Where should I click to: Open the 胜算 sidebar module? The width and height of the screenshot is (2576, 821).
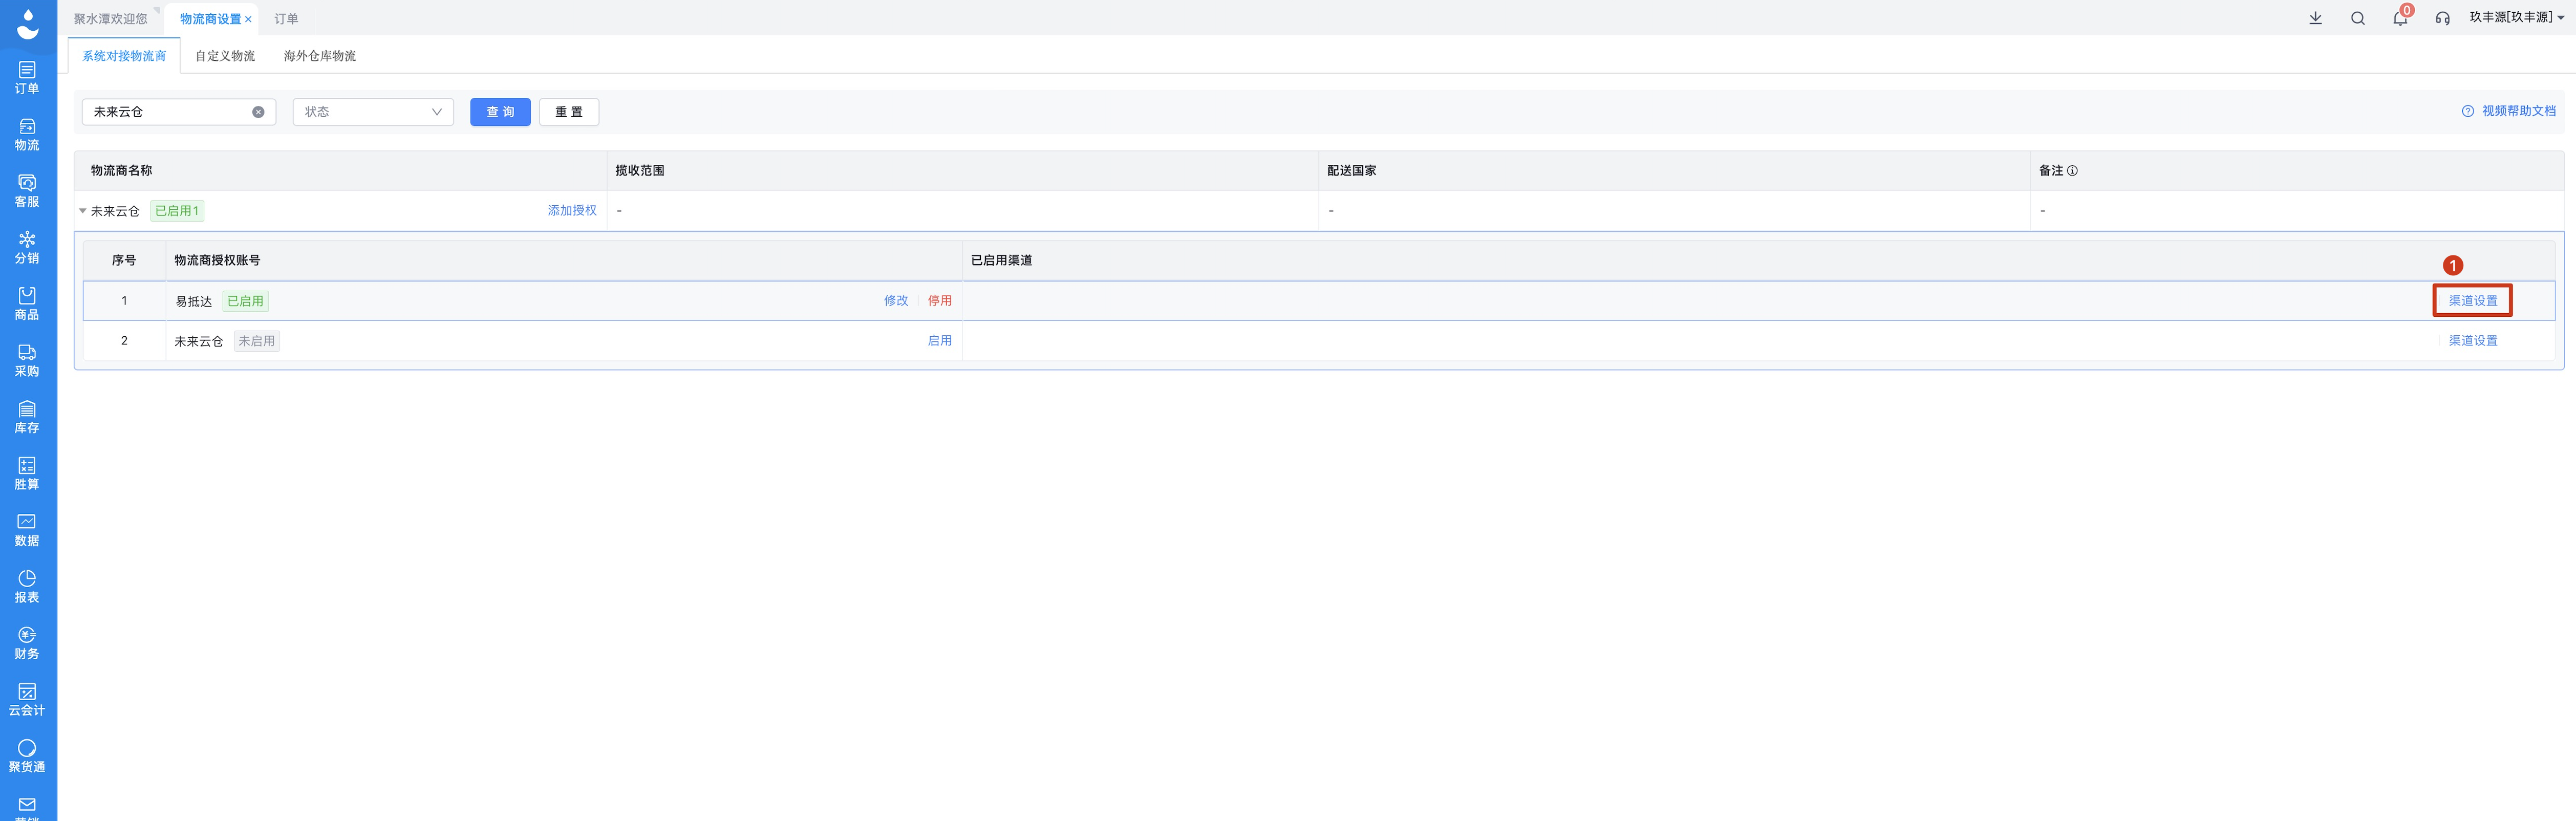27,474
